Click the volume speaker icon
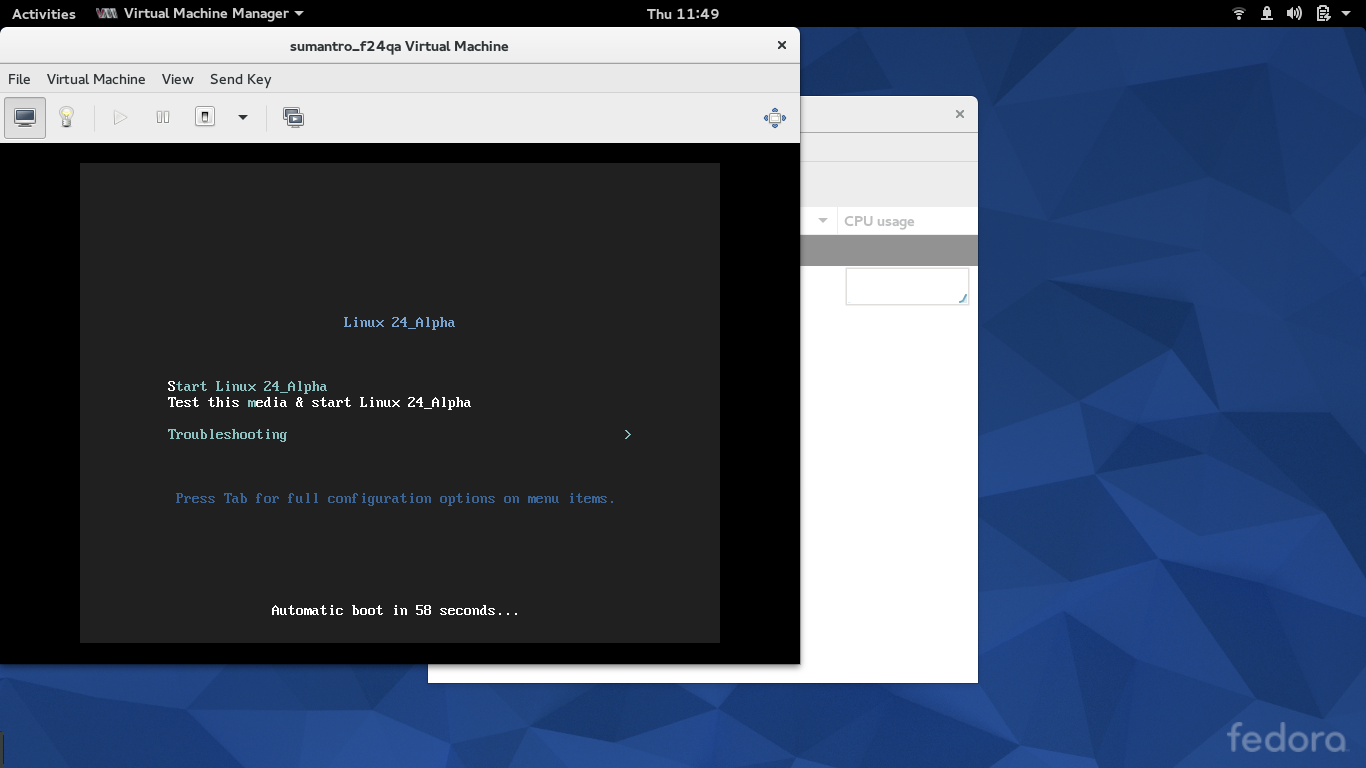The width and height of the screenshot is (1366, 768). (x=1294, y=13)
